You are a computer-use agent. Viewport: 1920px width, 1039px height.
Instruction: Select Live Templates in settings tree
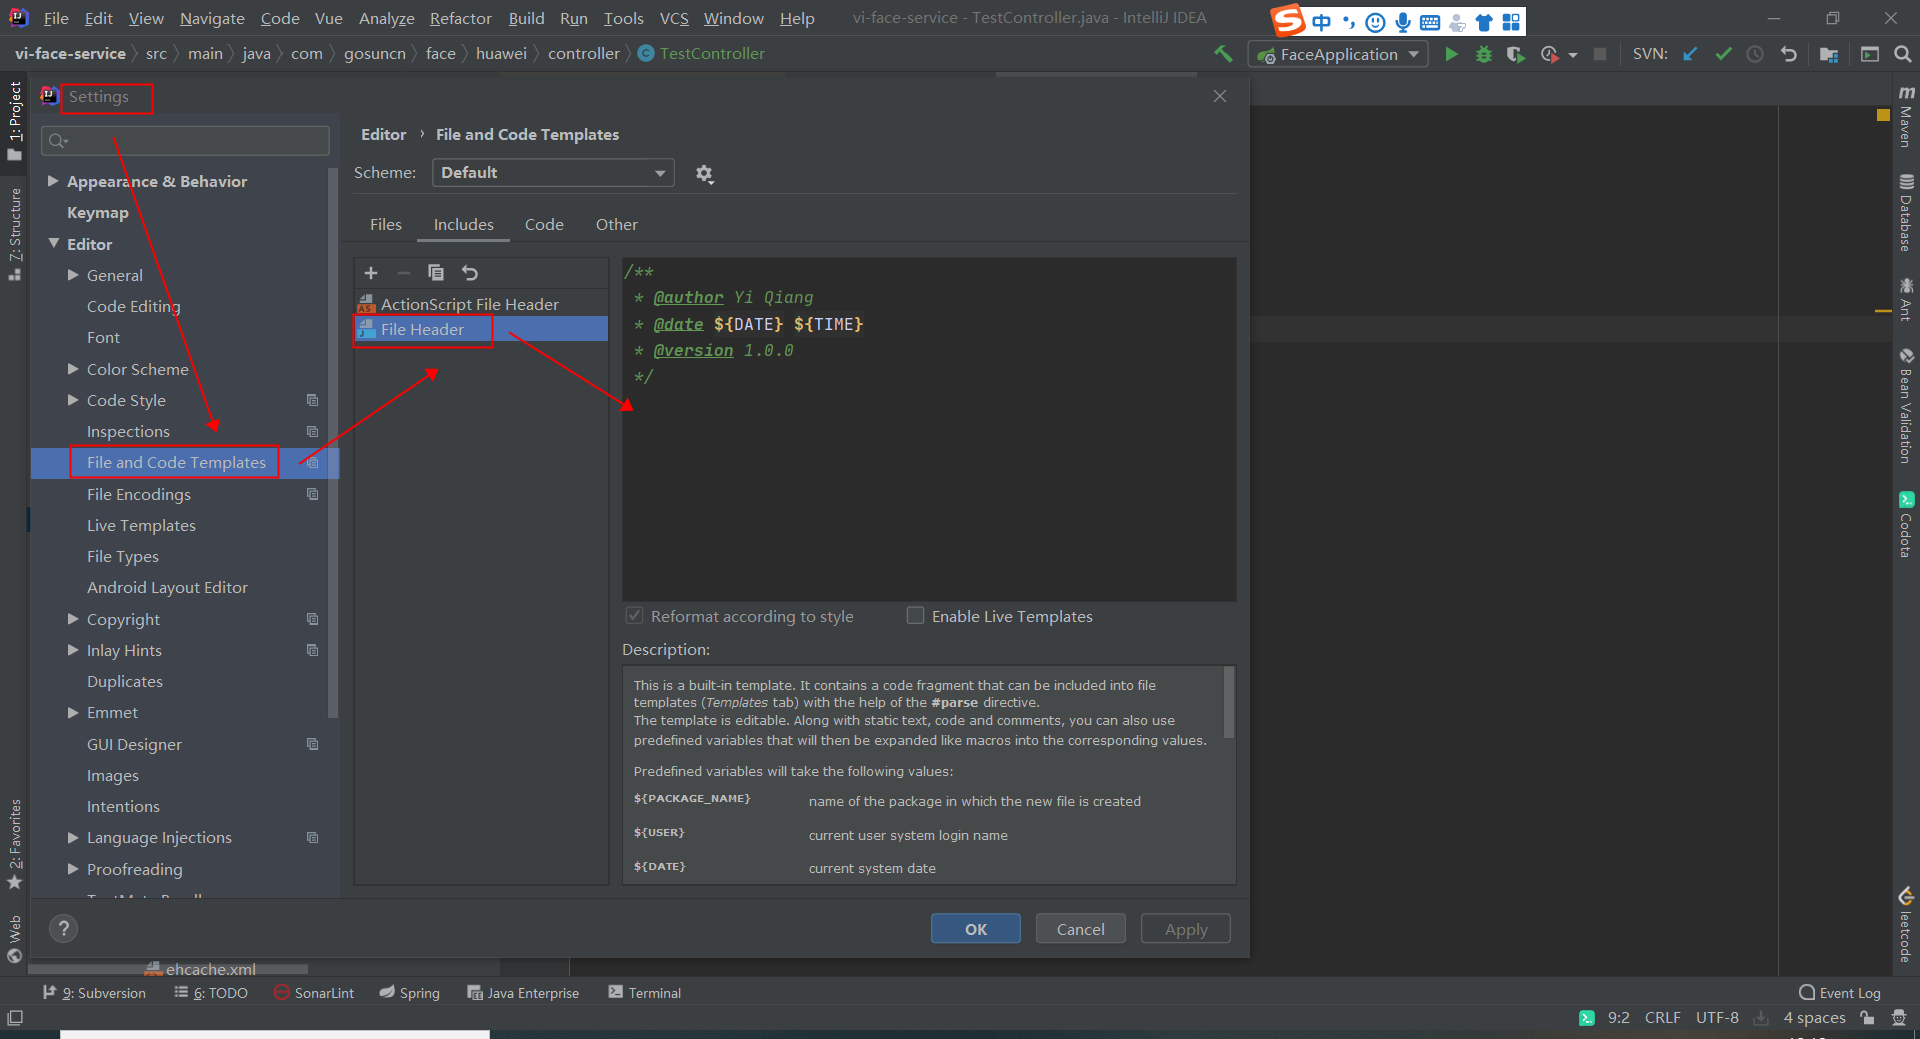pyautogui.click(x=141, y=525)
